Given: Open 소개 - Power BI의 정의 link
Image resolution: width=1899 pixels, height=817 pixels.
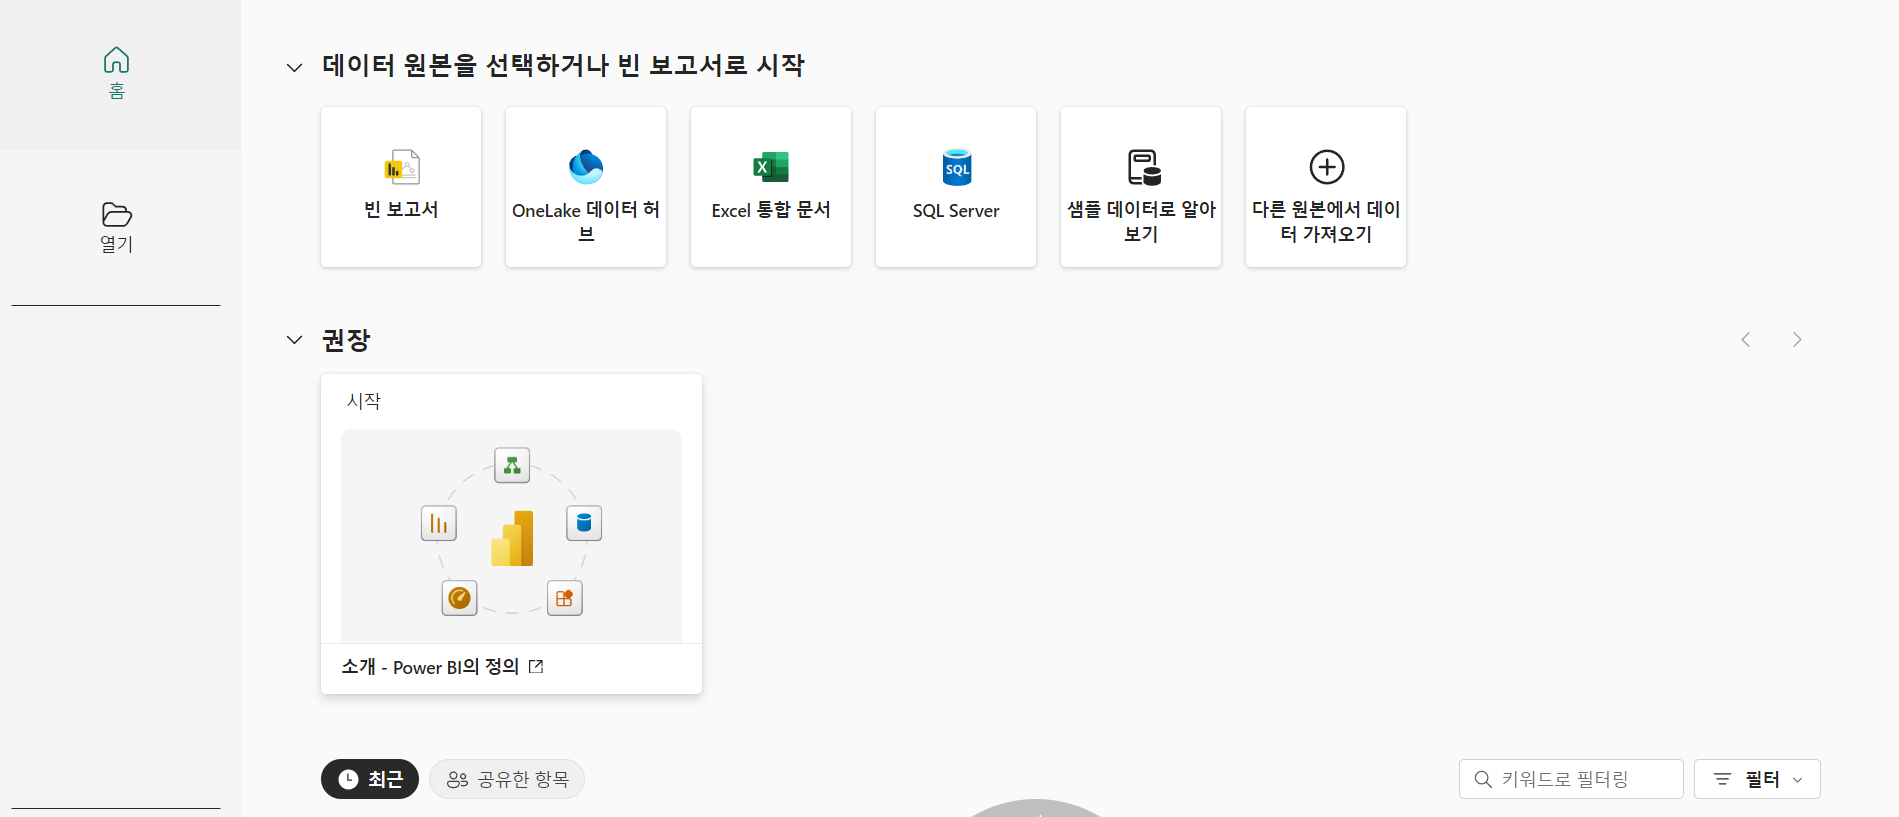Looking at the screenshot, I should coord(430,667).
